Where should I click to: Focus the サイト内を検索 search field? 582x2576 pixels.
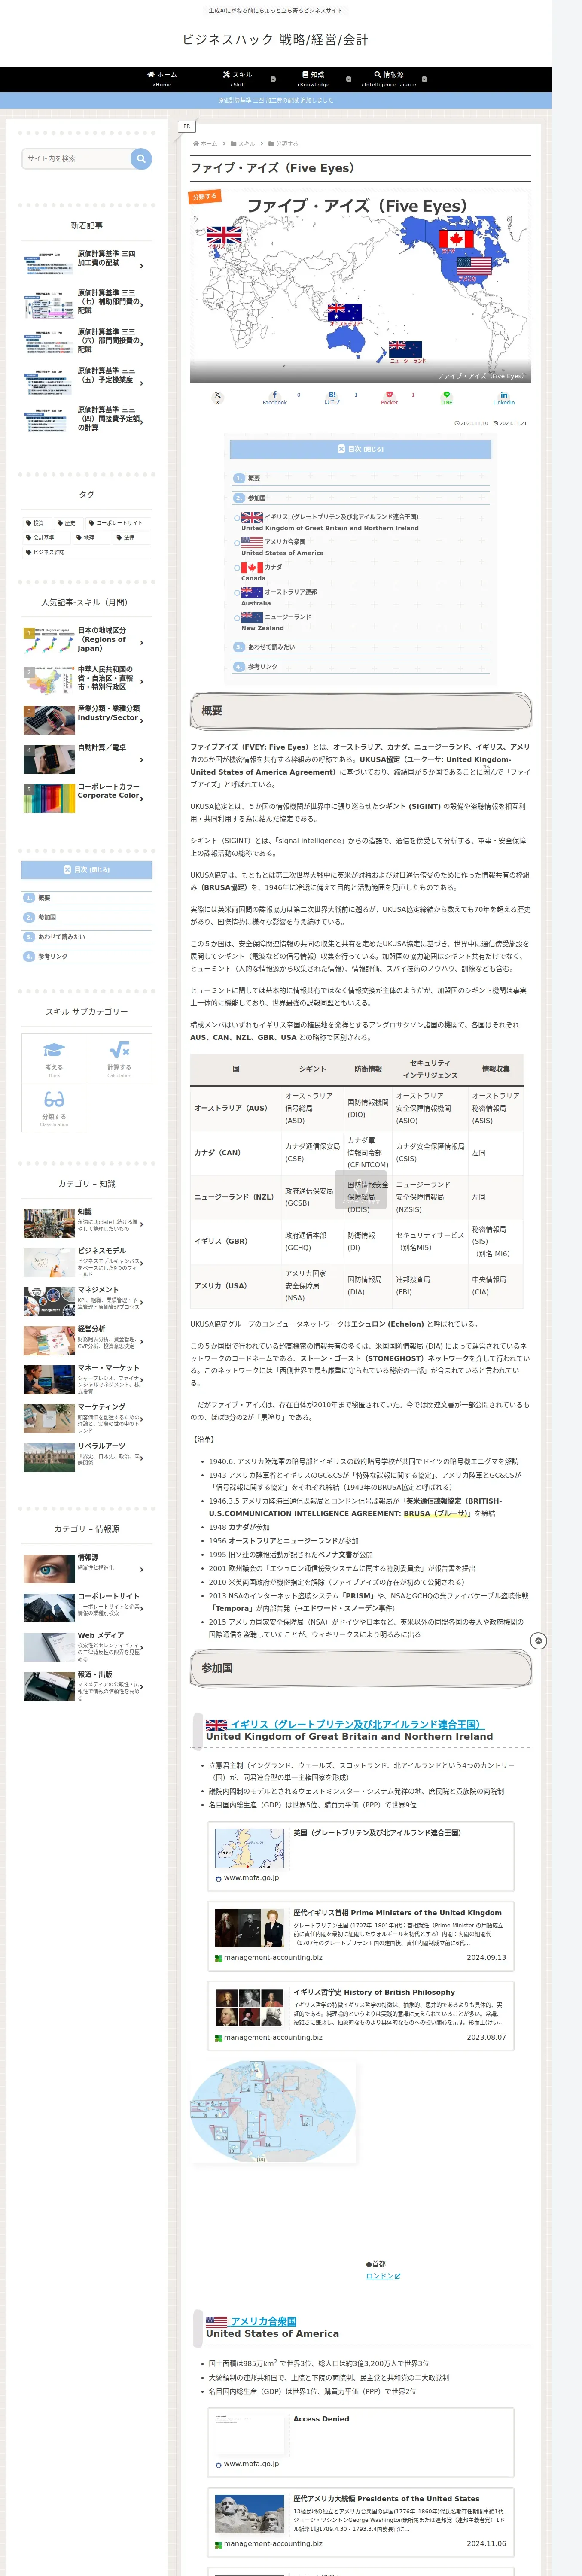pyautogui.click(x=76, y=158)
